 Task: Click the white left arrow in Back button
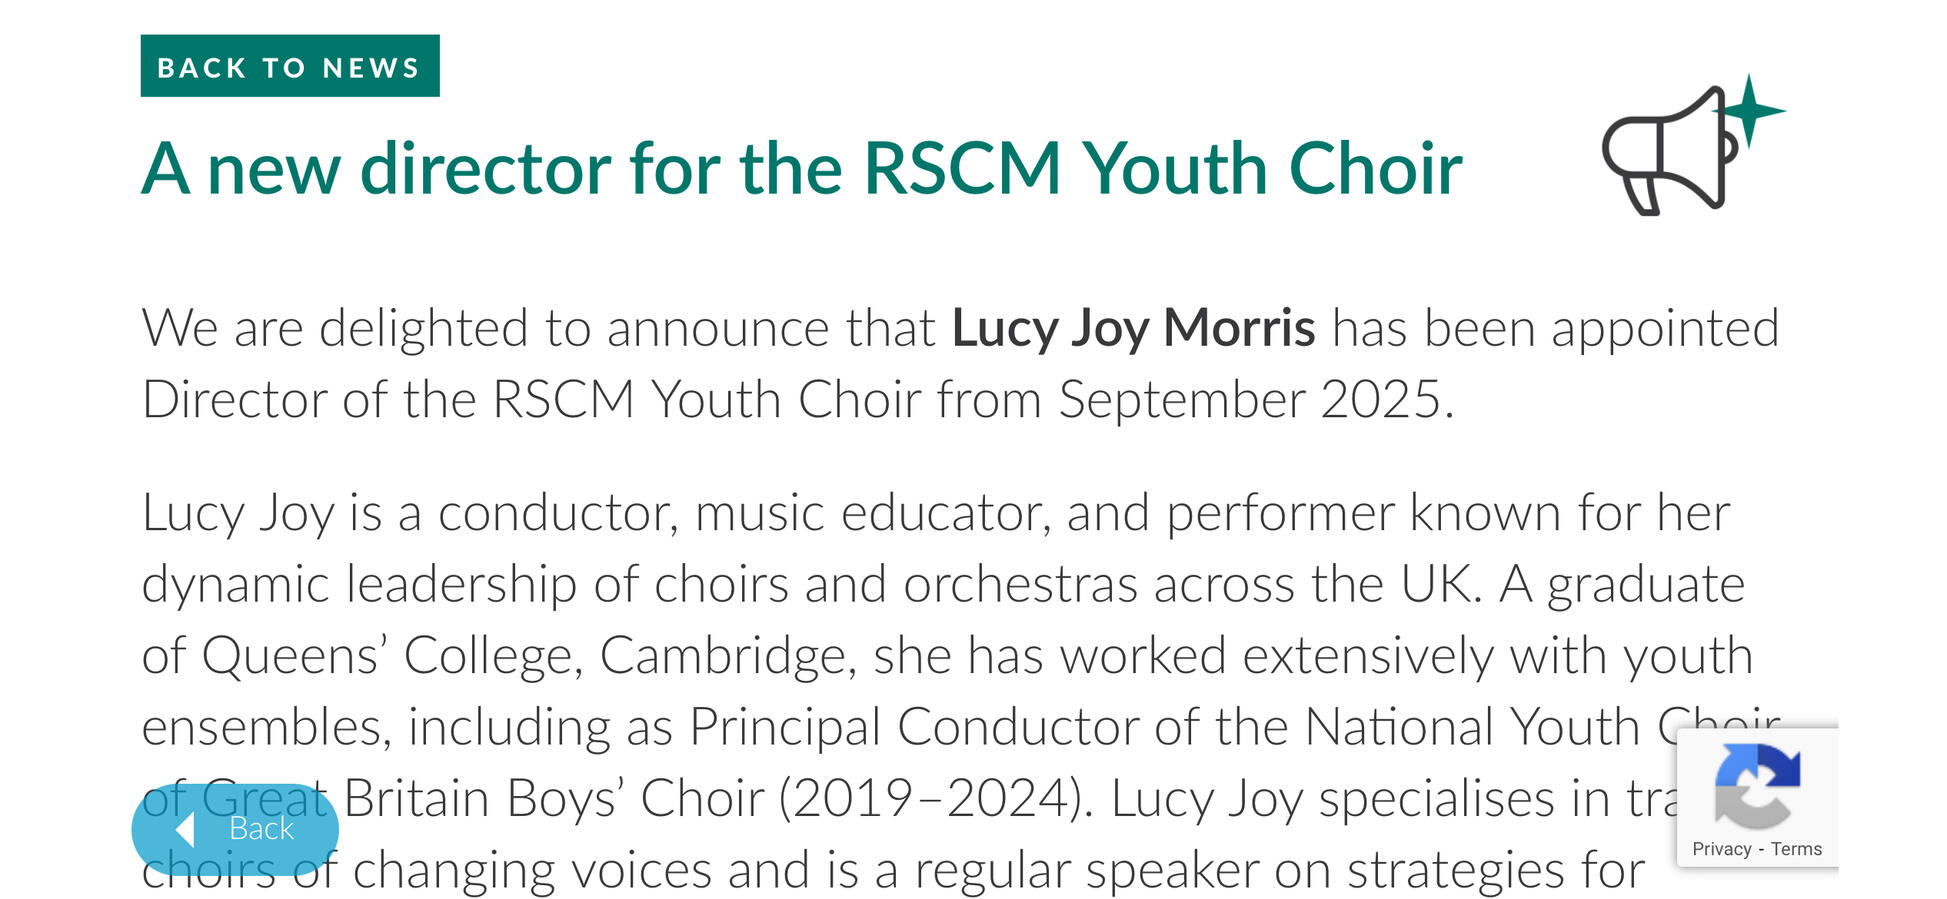(185, 829)
